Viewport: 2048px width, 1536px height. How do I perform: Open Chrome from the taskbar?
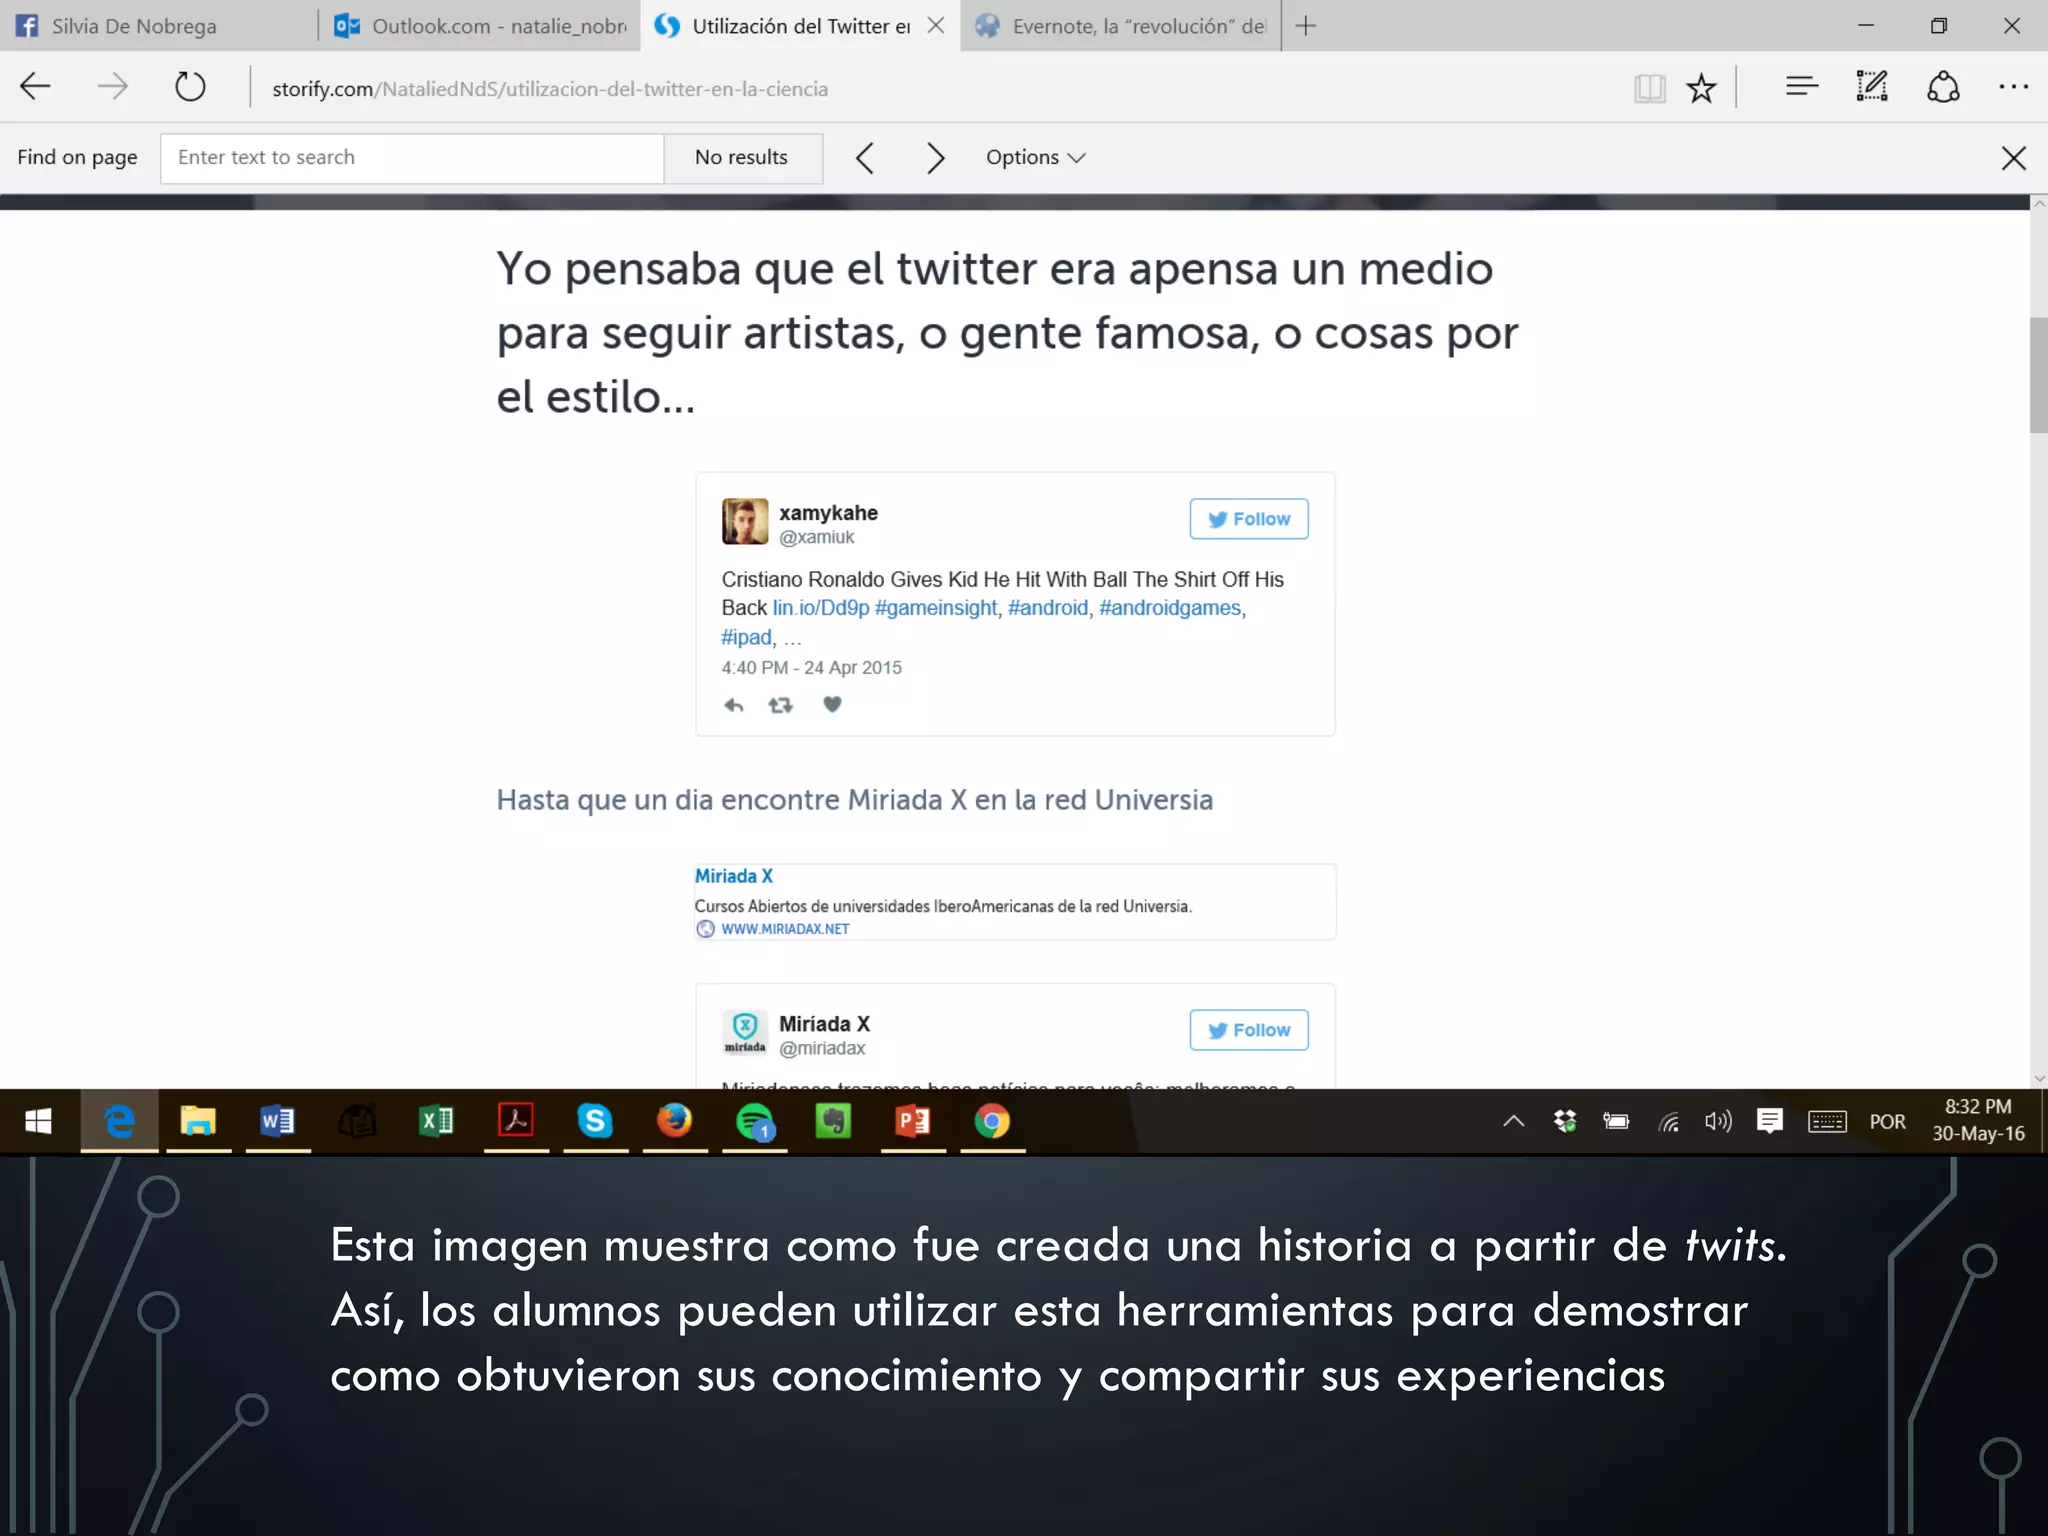(992, 1121)
